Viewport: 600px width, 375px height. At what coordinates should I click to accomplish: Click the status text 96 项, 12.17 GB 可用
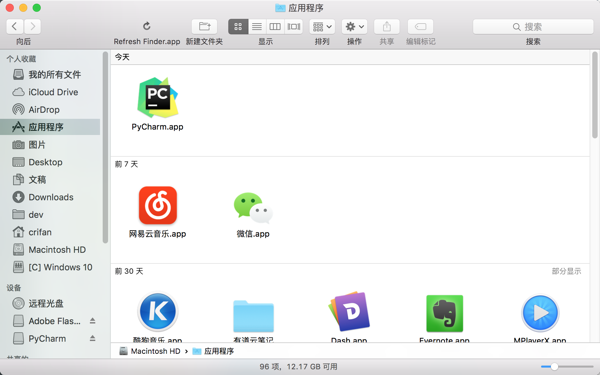click(298, 367)
